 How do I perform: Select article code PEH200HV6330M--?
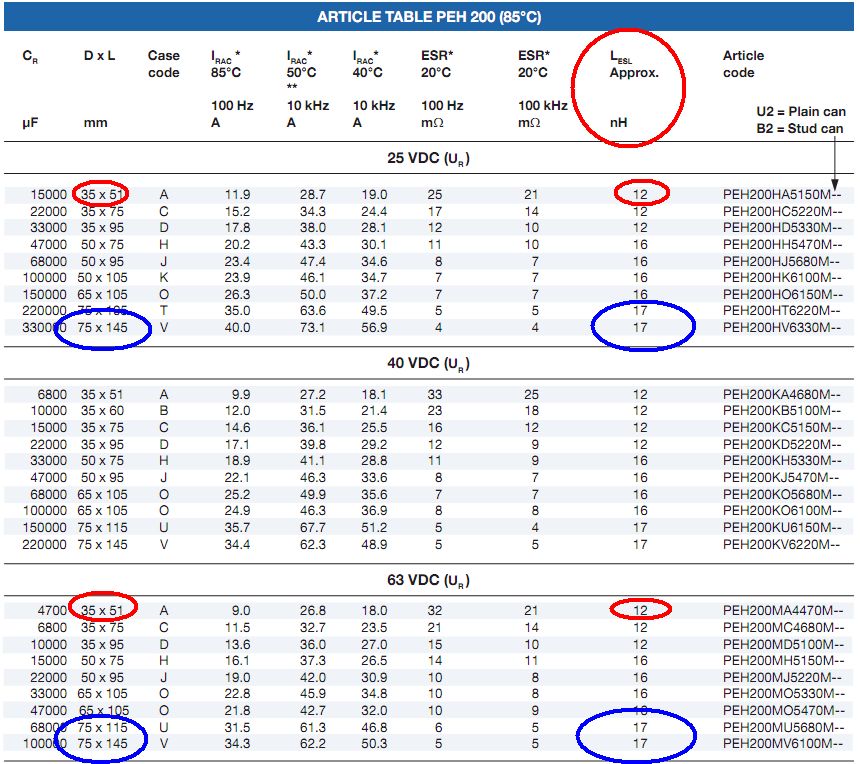click(x=782, y=327)
